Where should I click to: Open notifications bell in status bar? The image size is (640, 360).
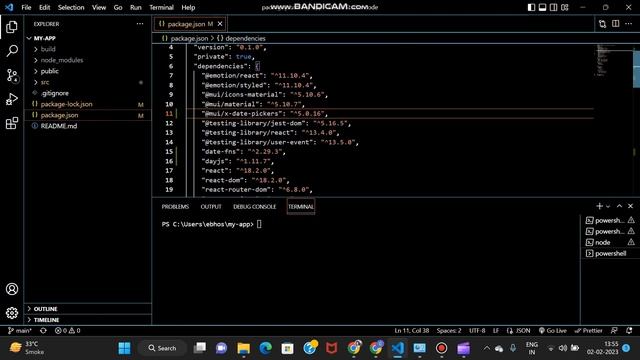click(629, 331)
